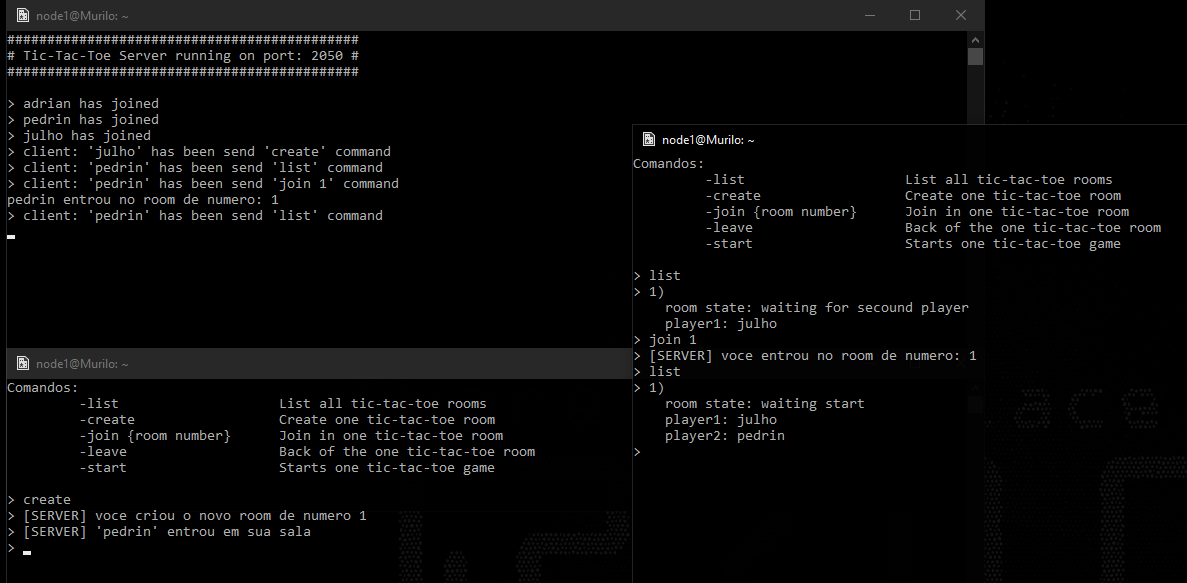Click the server terminal scrollbar thumb
Image resolution: width=1187 pixels, height=583 pixels.
click(975, 57)
